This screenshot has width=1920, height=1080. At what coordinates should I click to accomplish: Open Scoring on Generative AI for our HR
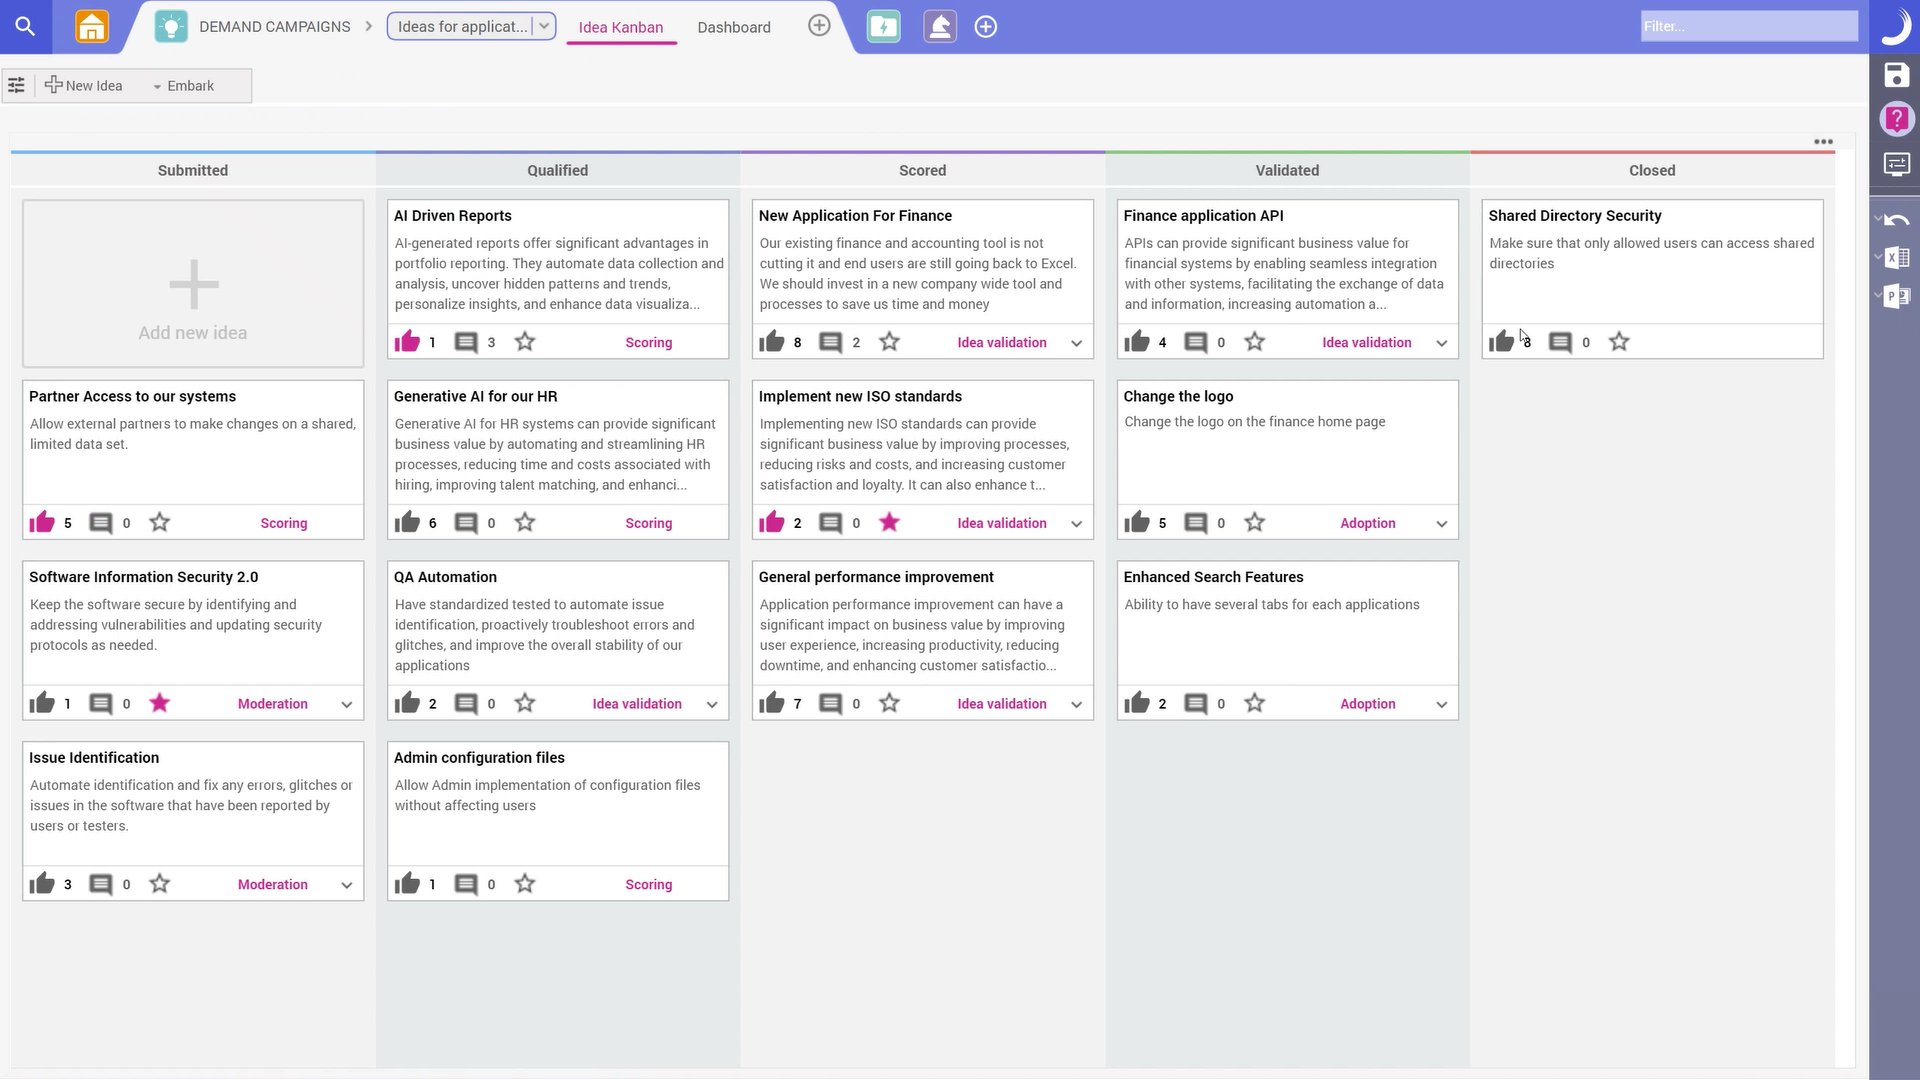click(x=648, y=522)
